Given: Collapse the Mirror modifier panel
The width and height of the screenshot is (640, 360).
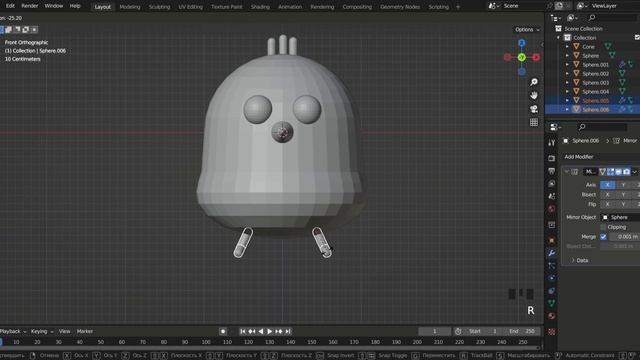Looking at the screenshot, I should pyautogui.click(x=567, y=172).
